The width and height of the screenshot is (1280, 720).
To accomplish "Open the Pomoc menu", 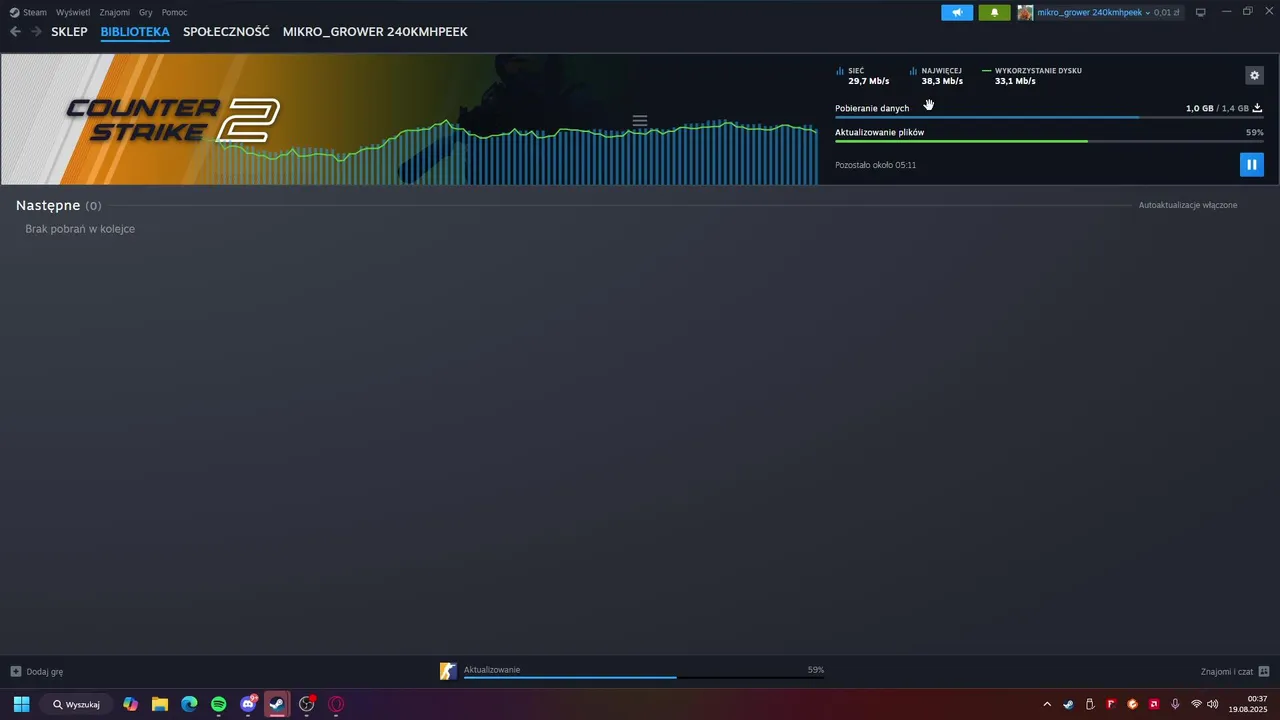I will (x=174, y=12).
